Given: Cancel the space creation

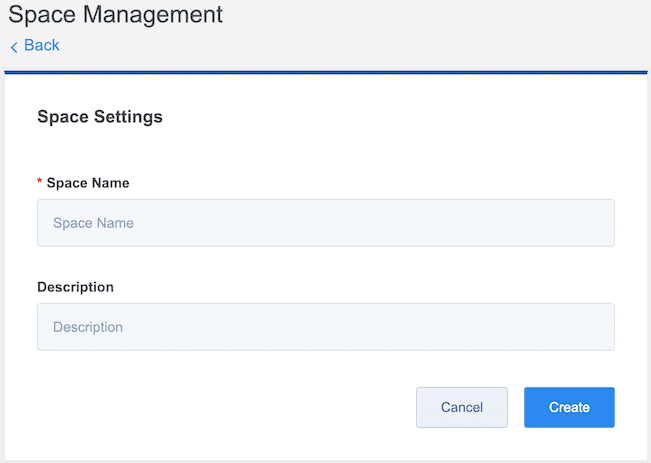Looking at the screenshot, I should point(462,407).
